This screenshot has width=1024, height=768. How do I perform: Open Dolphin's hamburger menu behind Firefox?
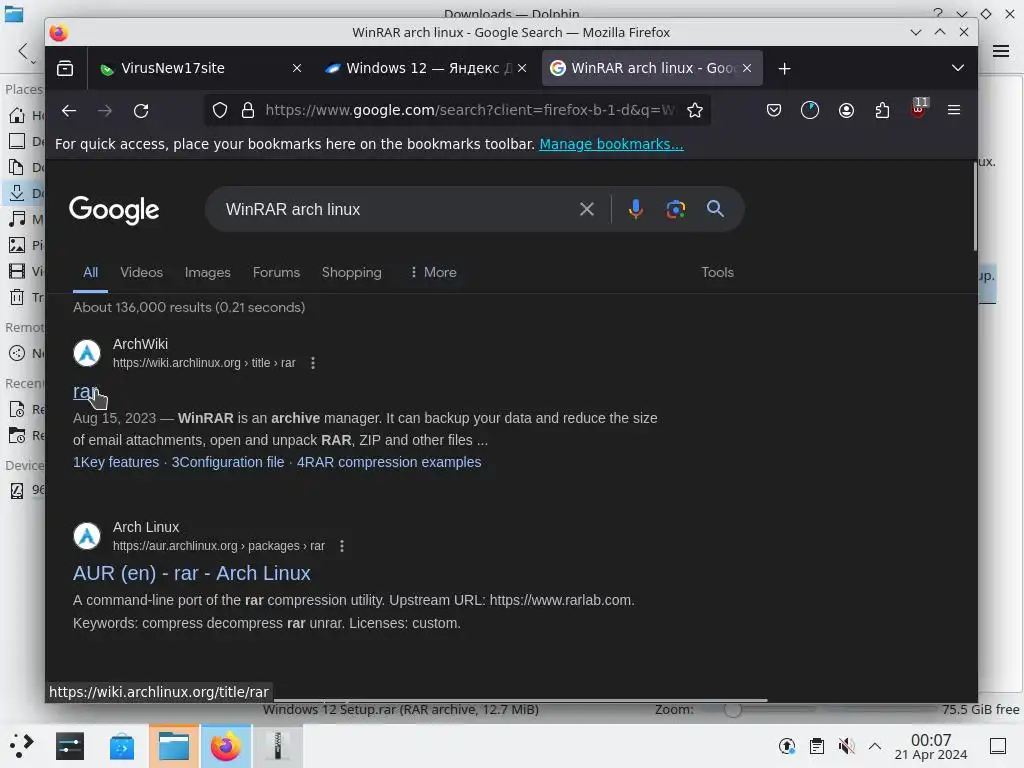1000,51
